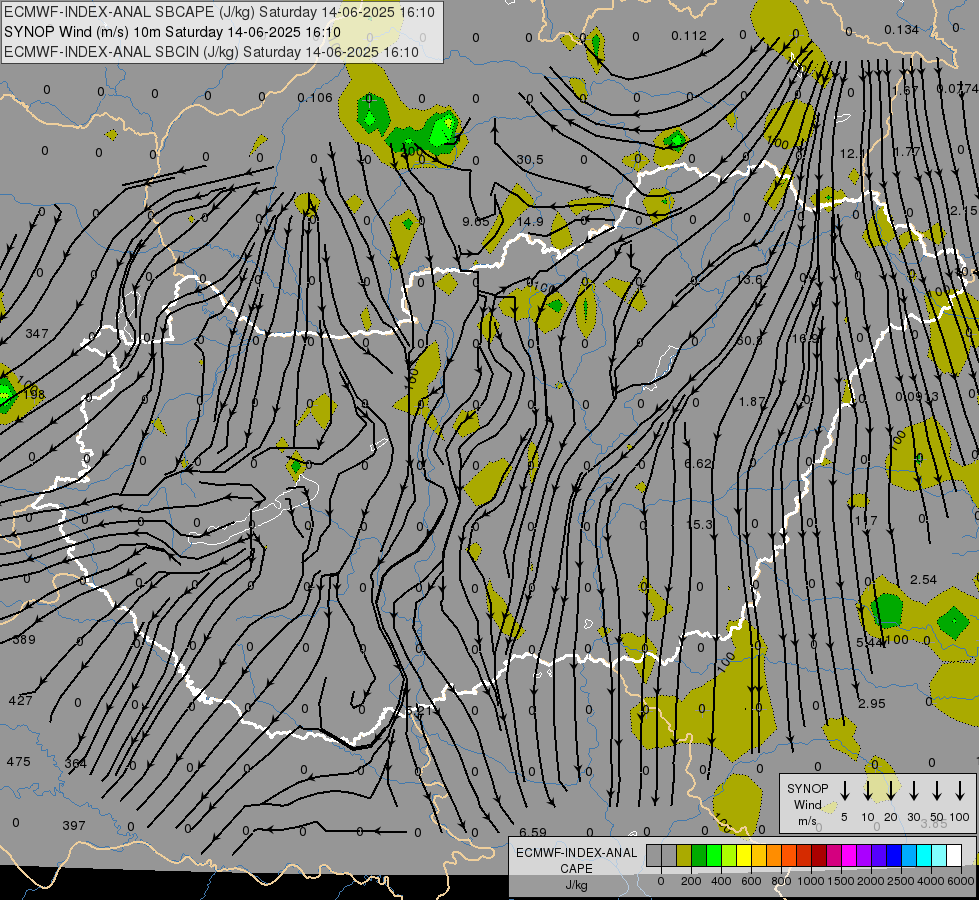Screen dimensions: 979x900
Task: Click the '9.65' value on the map
Action: [x=476, y=221]
